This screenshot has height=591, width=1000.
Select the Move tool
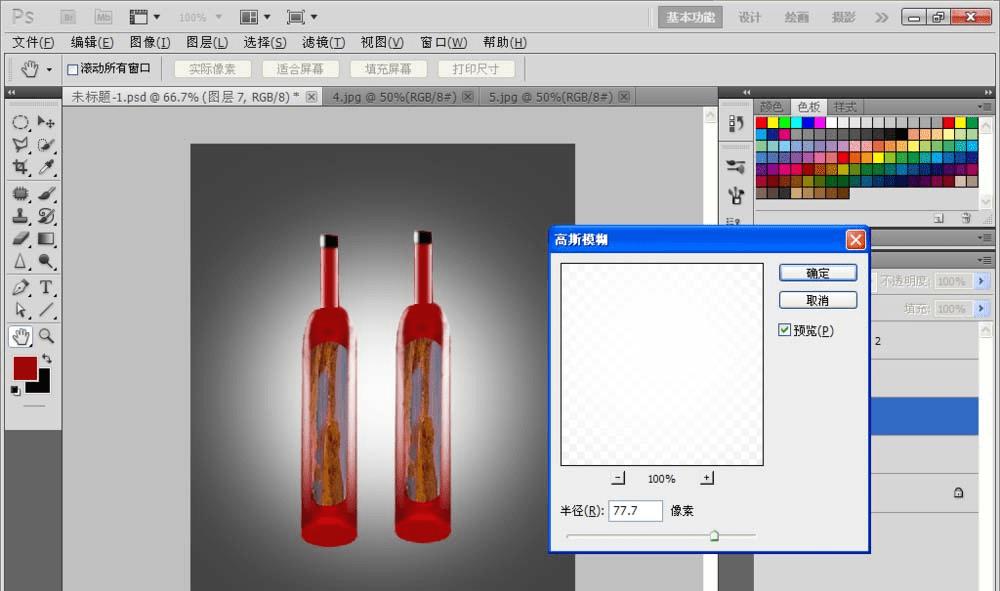pyautogui.click(x=45, y=122)
